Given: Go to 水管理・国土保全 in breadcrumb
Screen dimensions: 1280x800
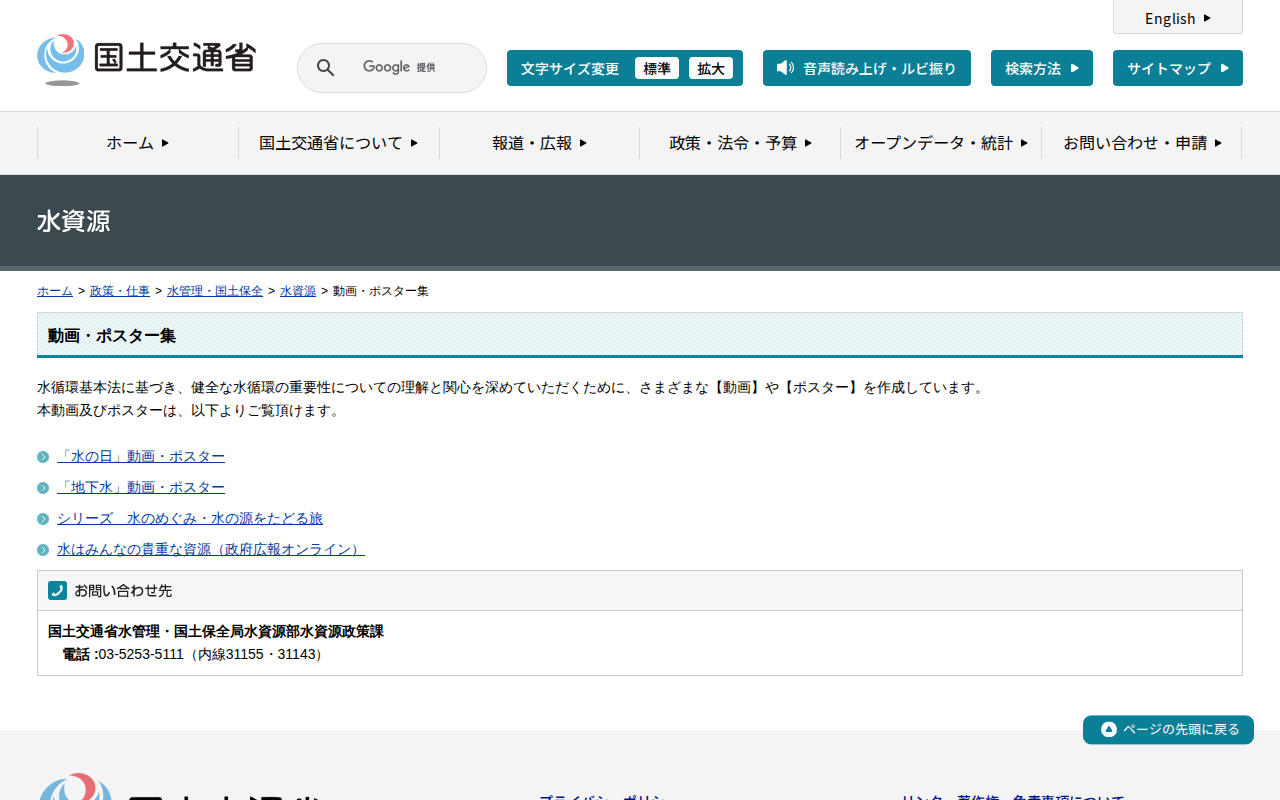Looking at the screenshot, I should tap(215, 291).
